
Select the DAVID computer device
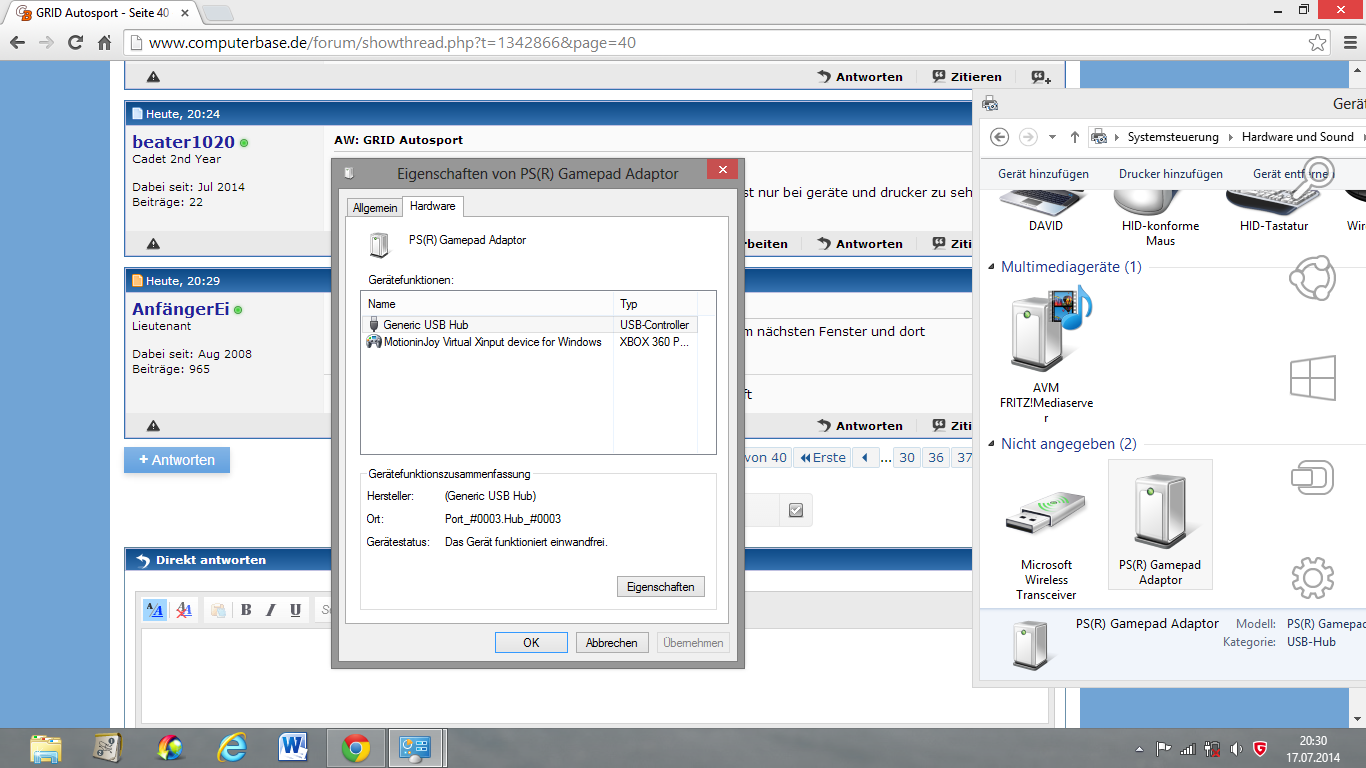point(1046,212)
